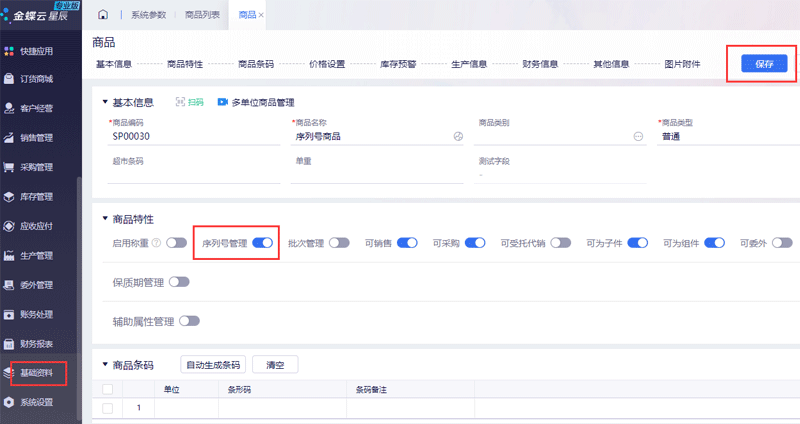Click help icon beside 启用称重
This screenshot has width=800, height=424.
point(157,243)
